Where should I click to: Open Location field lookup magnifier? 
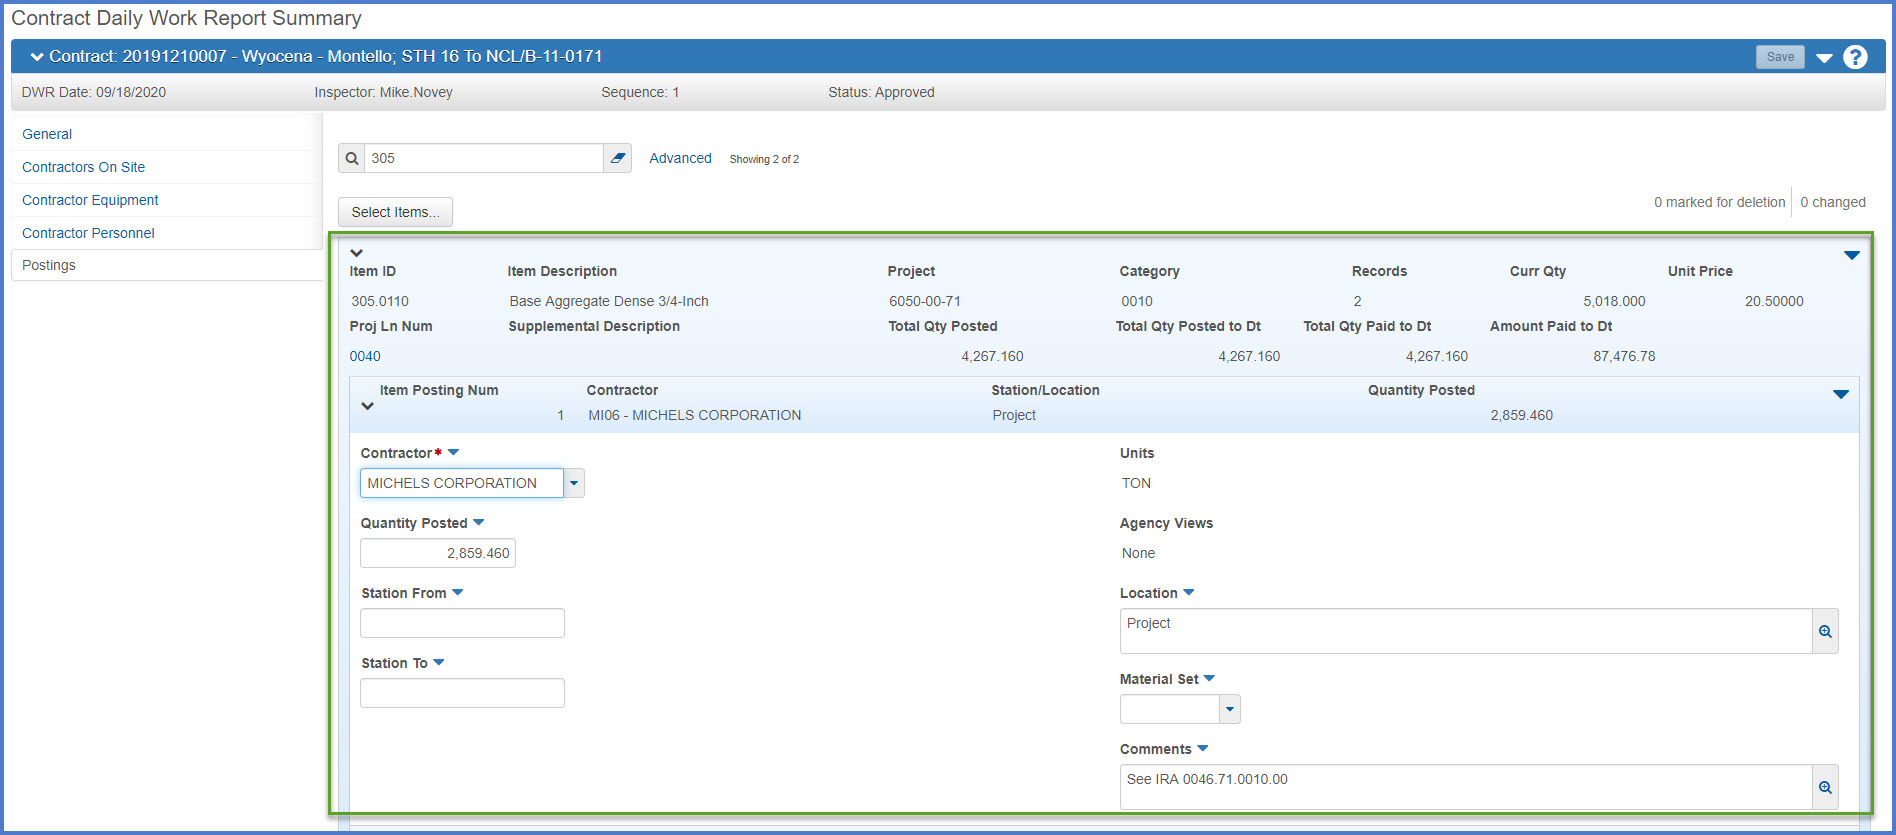[1825, 631]
